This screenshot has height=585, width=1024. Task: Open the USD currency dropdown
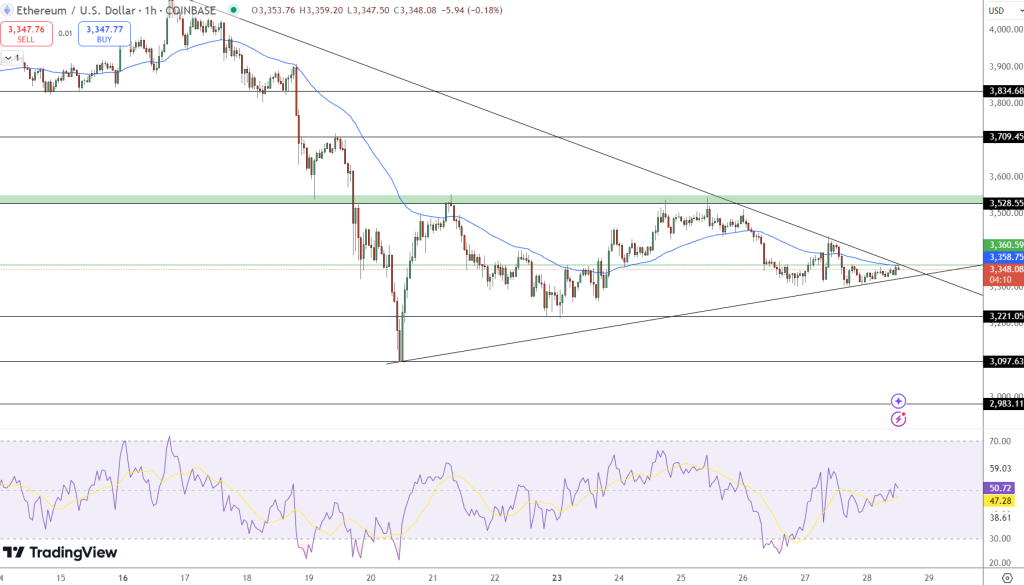pyautogui.click(x=998, y=10)
